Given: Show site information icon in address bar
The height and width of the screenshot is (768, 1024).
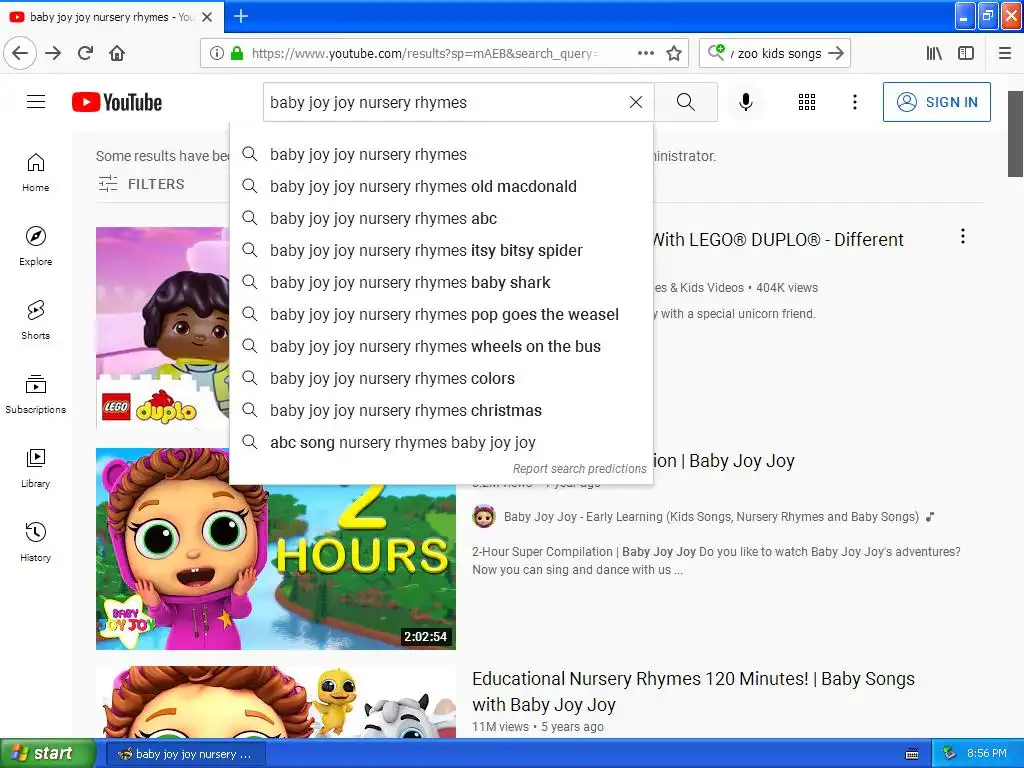Looking at the screenshot, I should (216, 53).
